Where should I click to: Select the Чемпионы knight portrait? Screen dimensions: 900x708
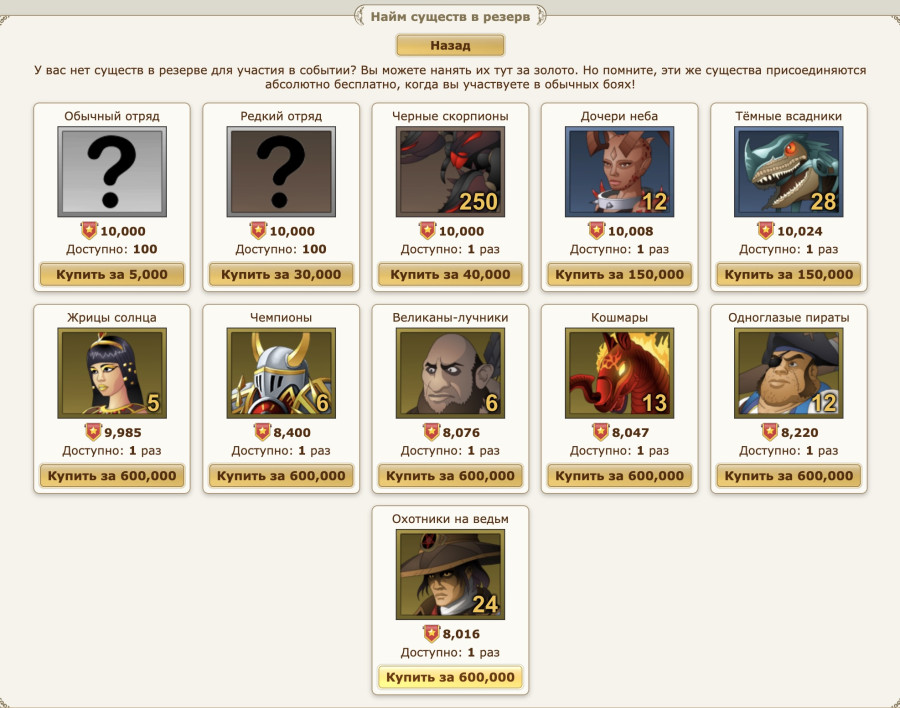click(x=281, y=373)
